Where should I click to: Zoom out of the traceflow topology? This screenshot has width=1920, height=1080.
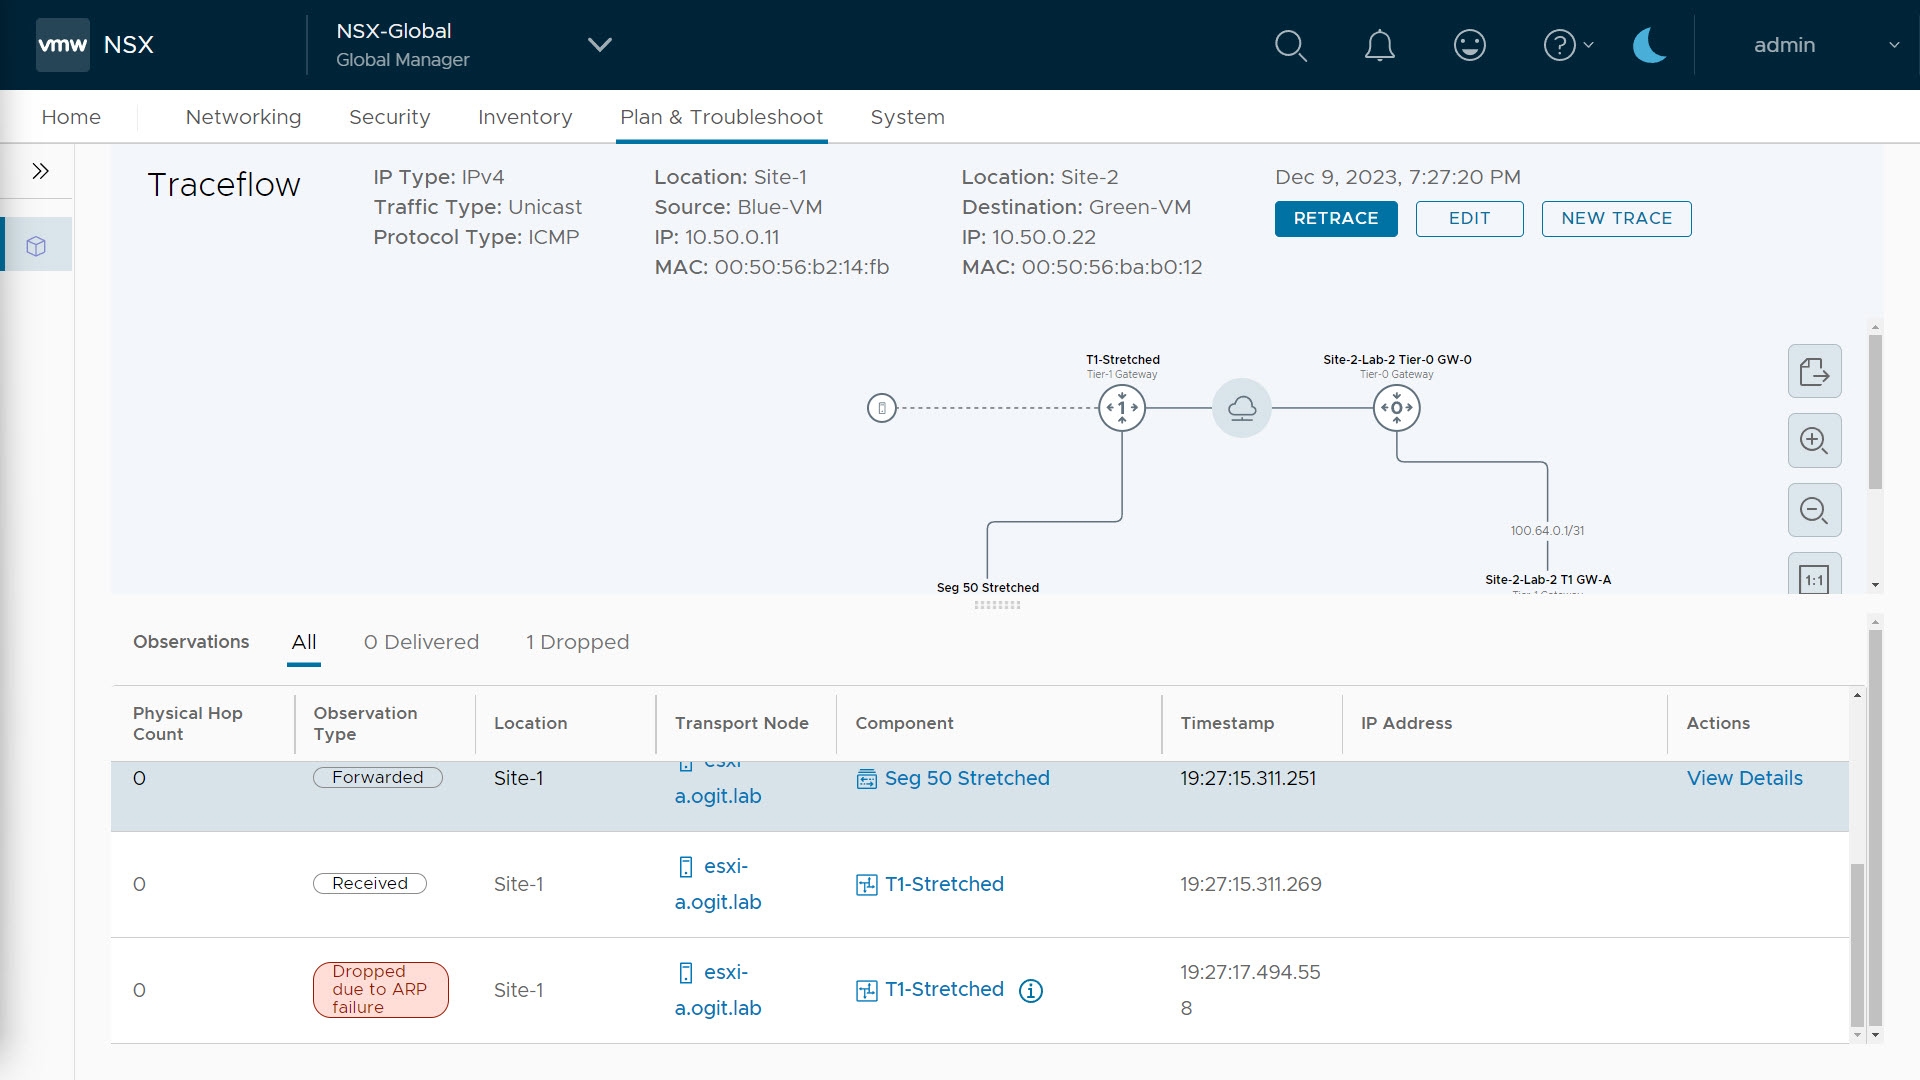tap(1814, 511)
